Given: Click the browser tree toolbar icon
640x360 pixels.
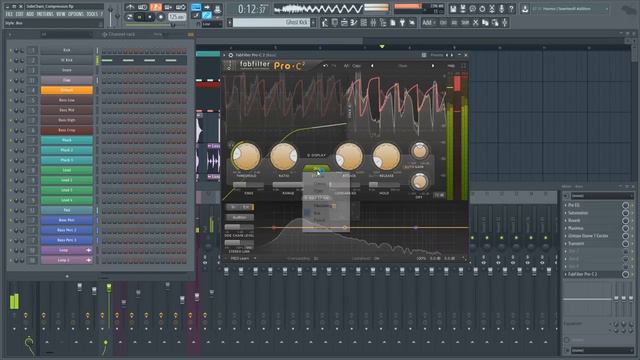Looking at the screenshot, I should click(x=383, y=23).
